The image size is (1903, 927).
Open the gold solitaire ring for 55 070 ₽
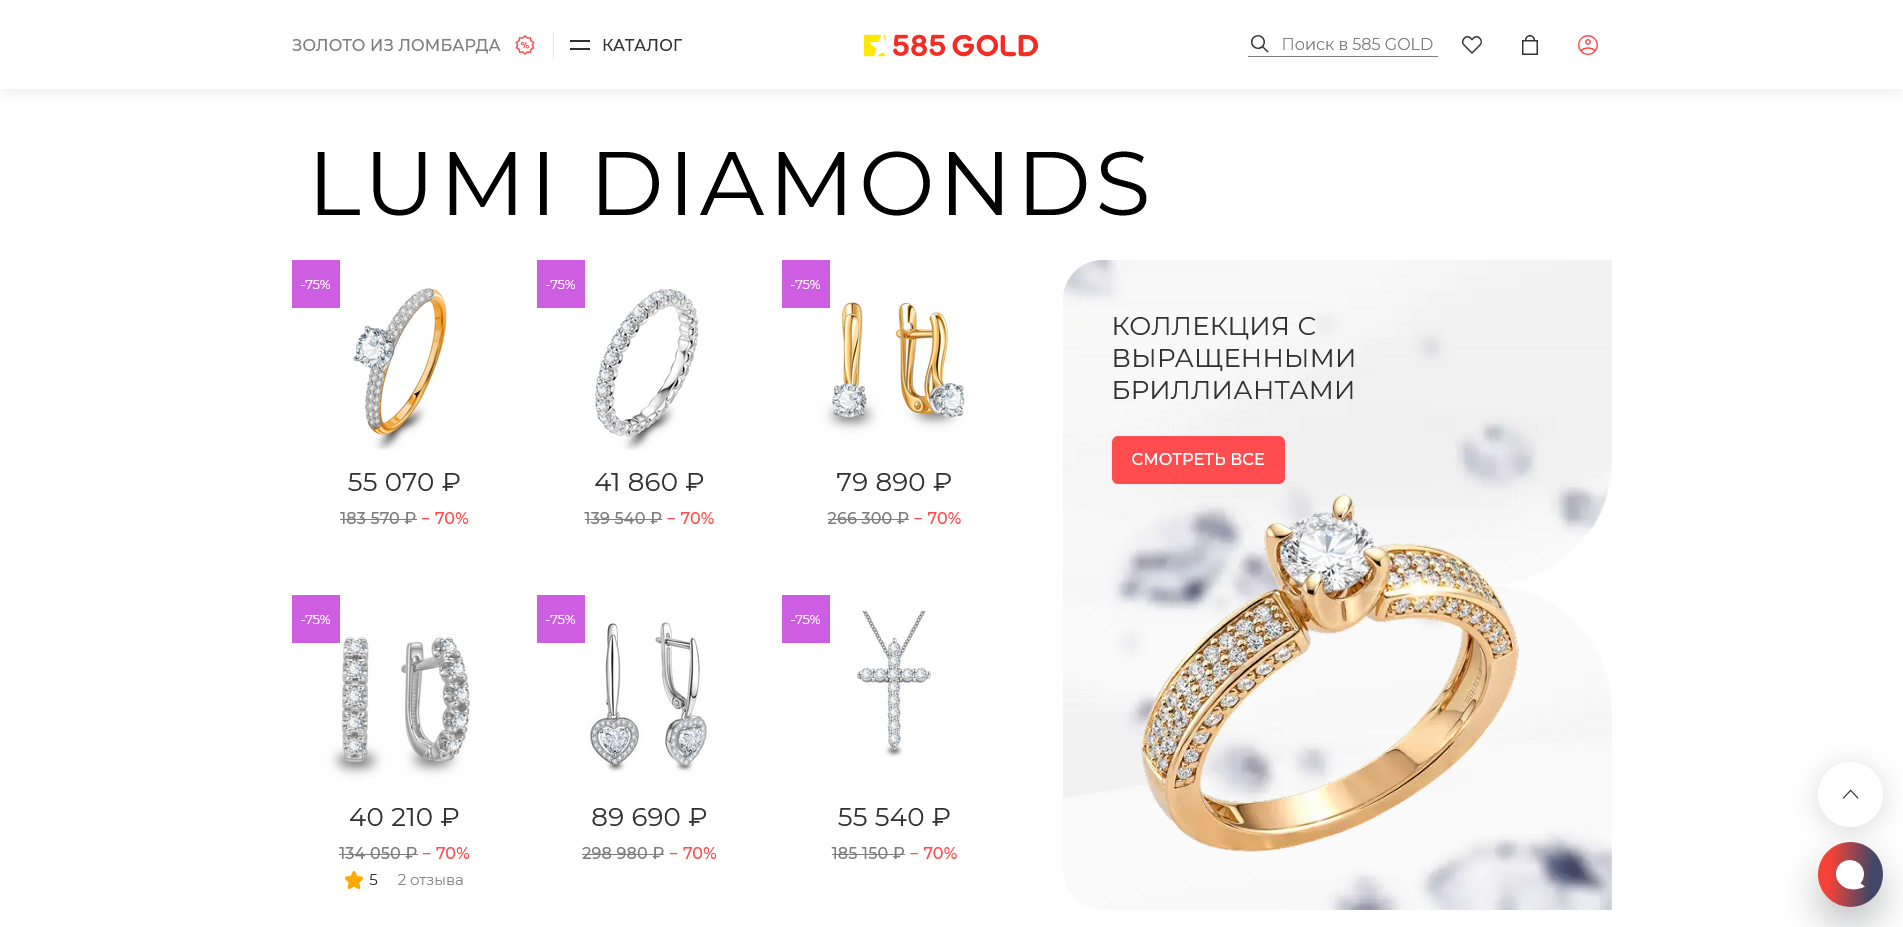pyautogui.click(x=403, y=367)
